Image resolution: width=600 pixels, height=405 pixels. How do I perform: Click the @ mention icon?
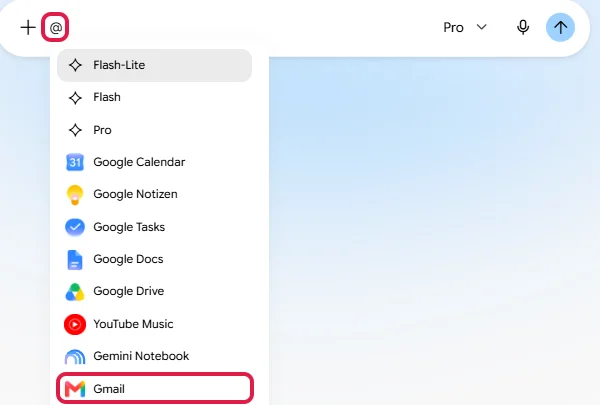coord(56,28)
